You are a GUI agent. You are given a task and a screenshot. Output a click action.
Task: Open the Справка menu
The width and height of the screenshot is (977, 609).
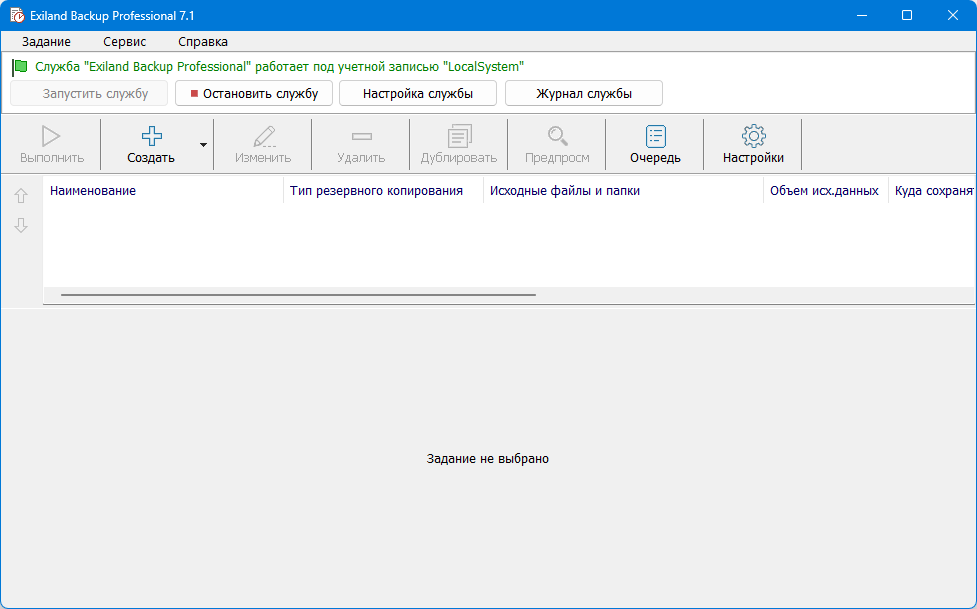click(x=203, y=42)
